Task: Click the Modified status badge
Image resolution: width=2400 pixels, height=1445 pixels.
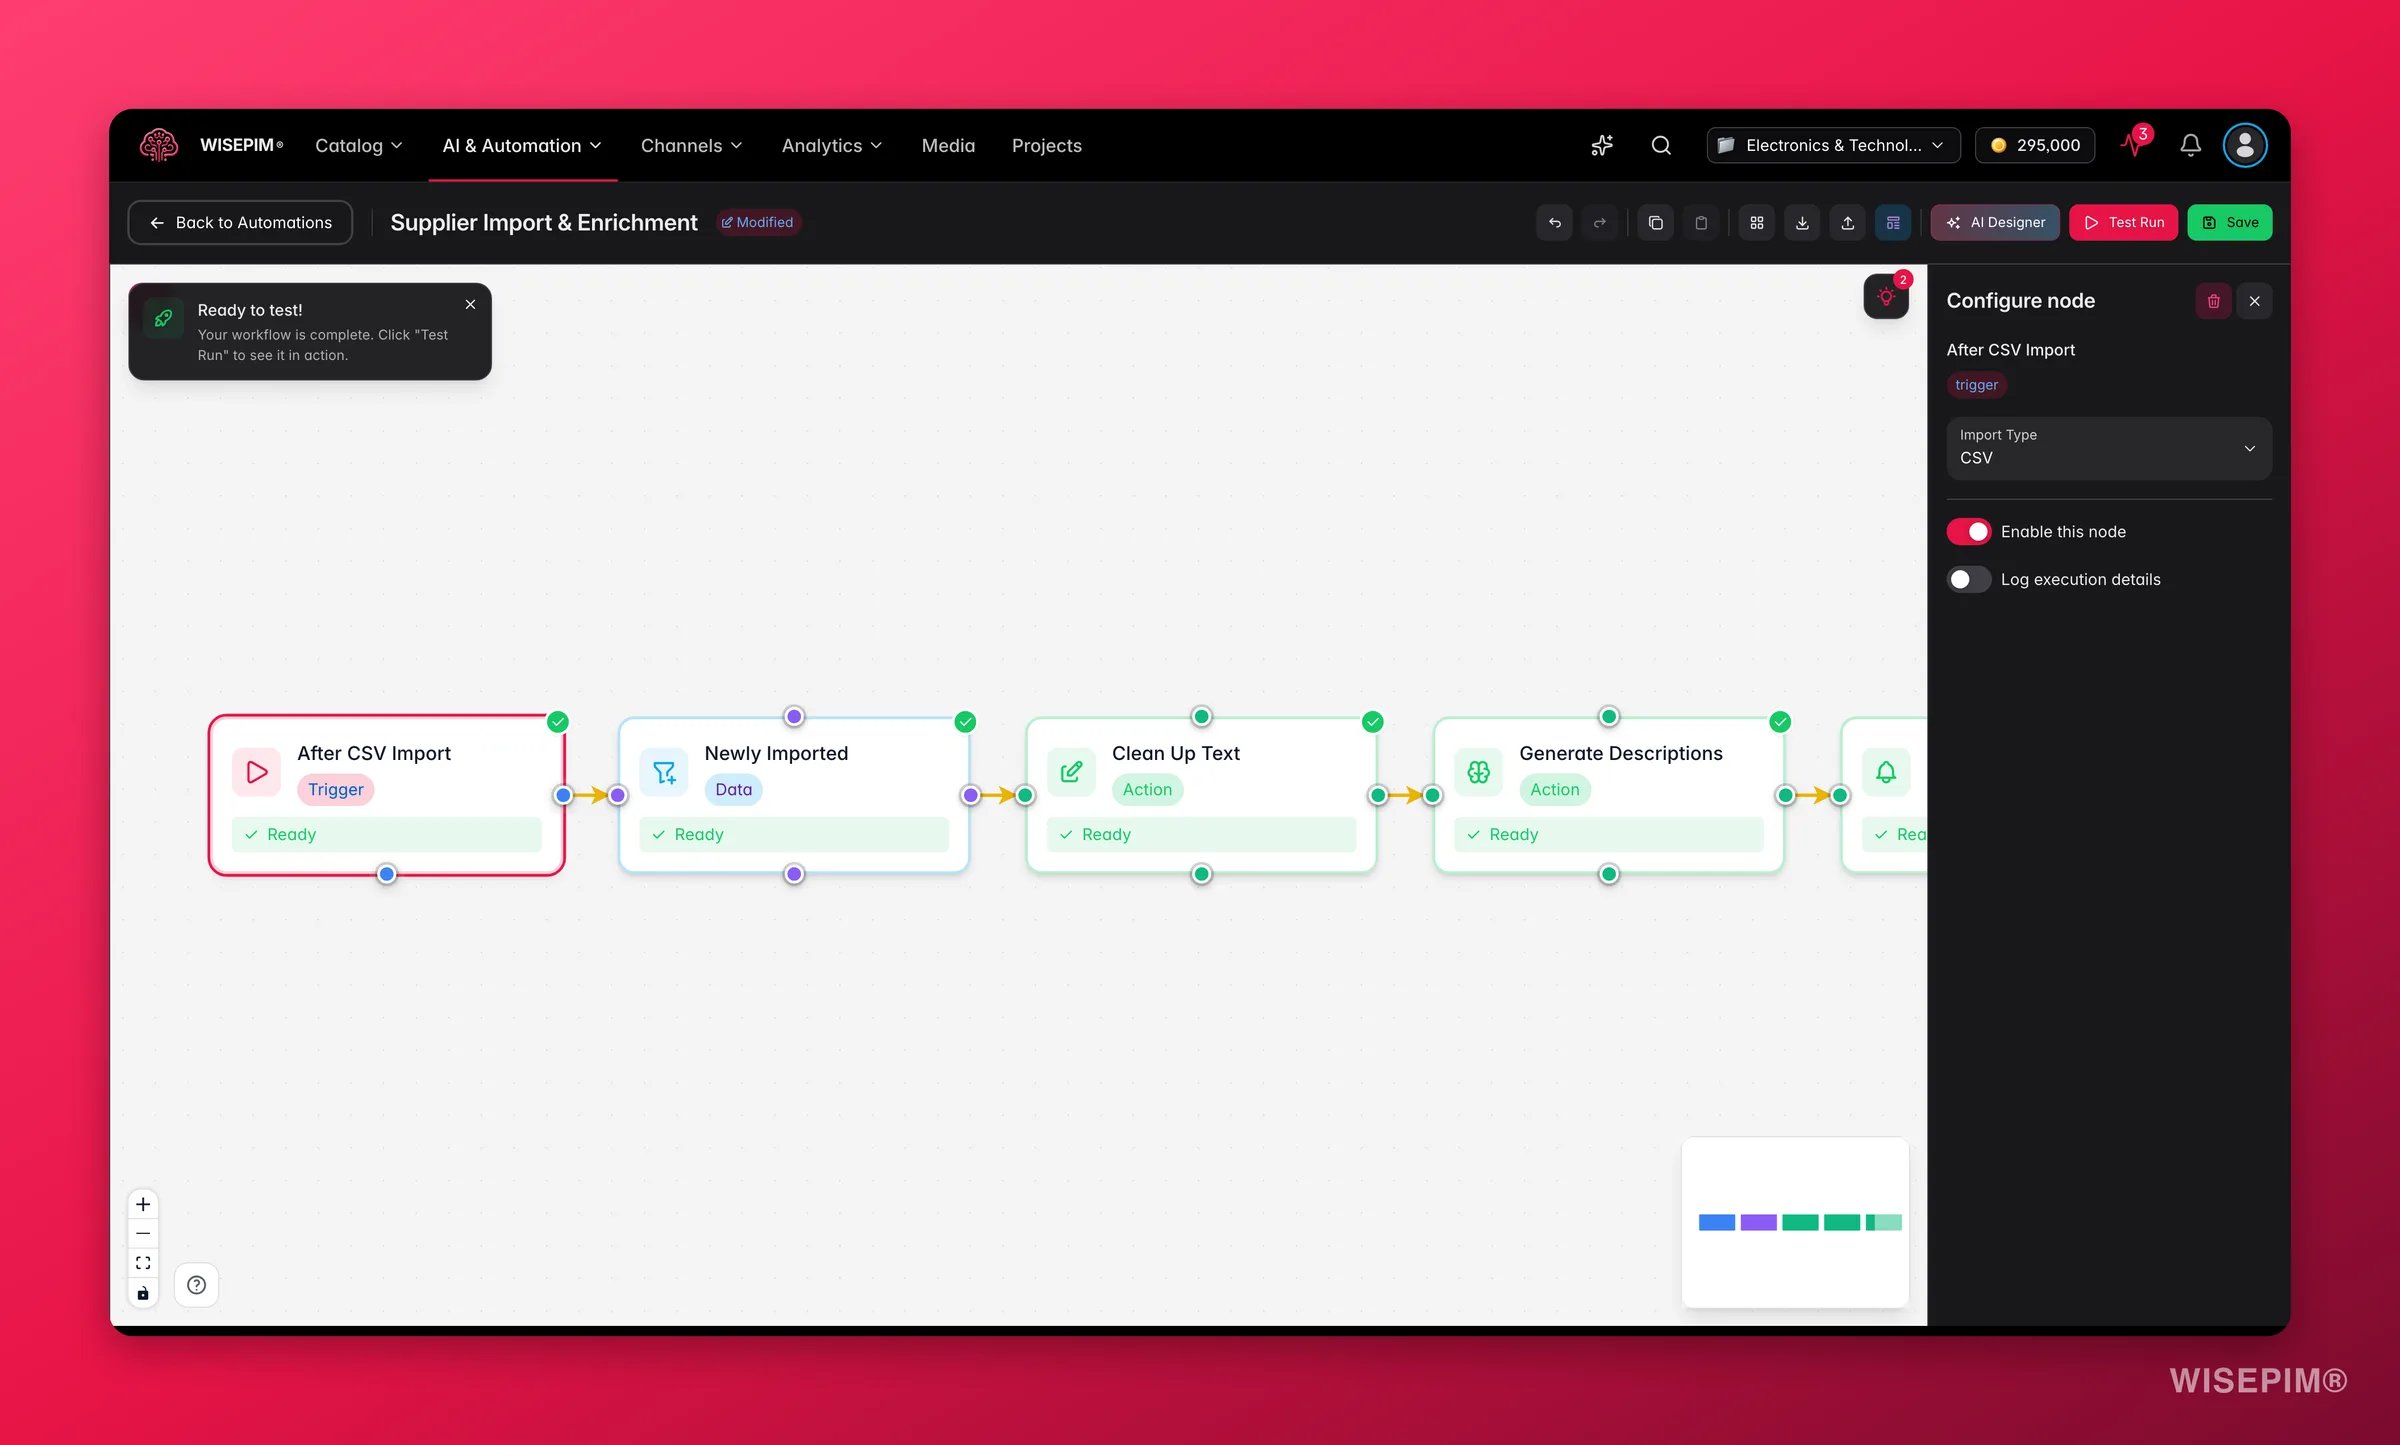Action: 757,222
